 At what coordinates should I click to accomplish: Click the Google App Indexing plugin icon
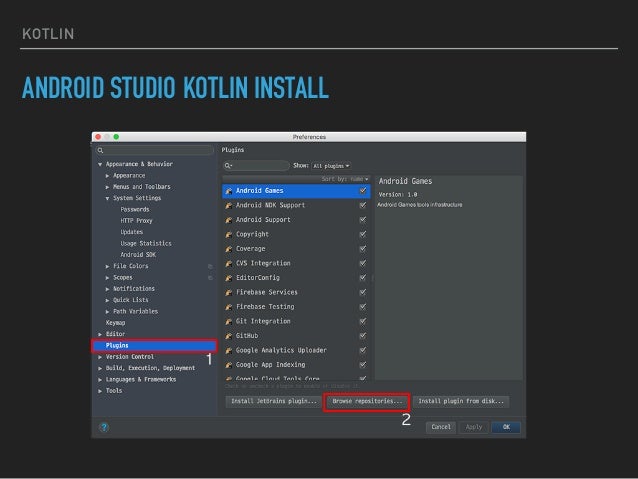[229, 365]
